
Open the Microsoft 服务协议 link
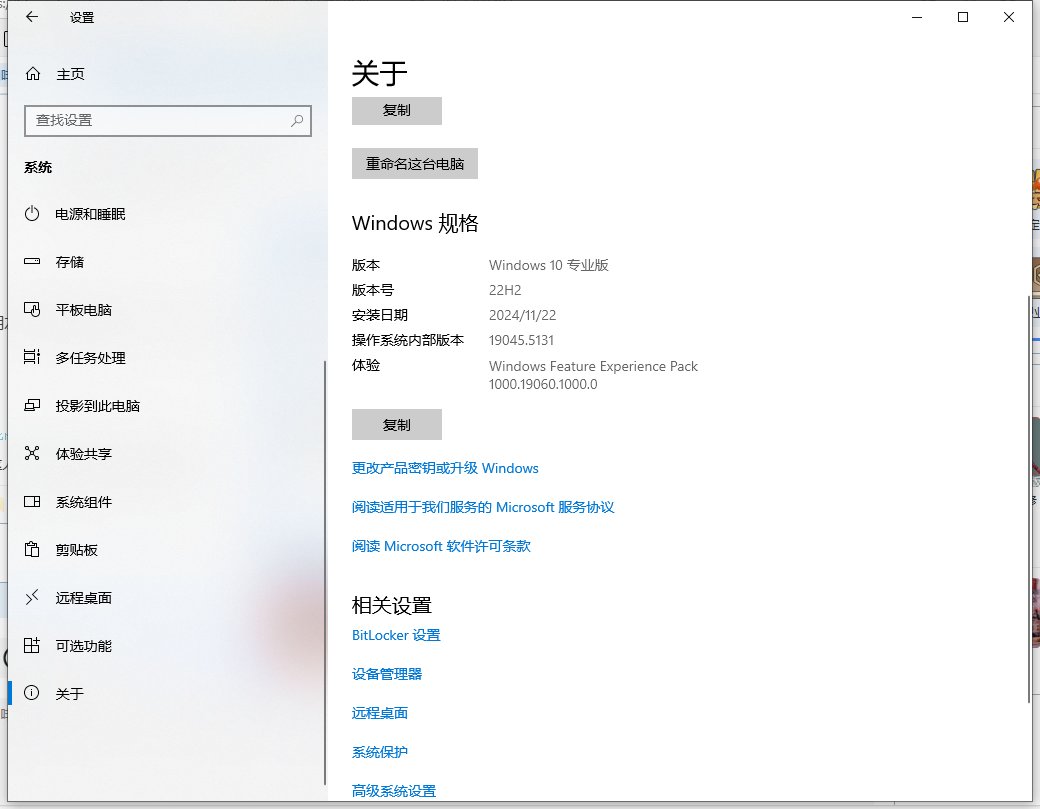(483, 507)
